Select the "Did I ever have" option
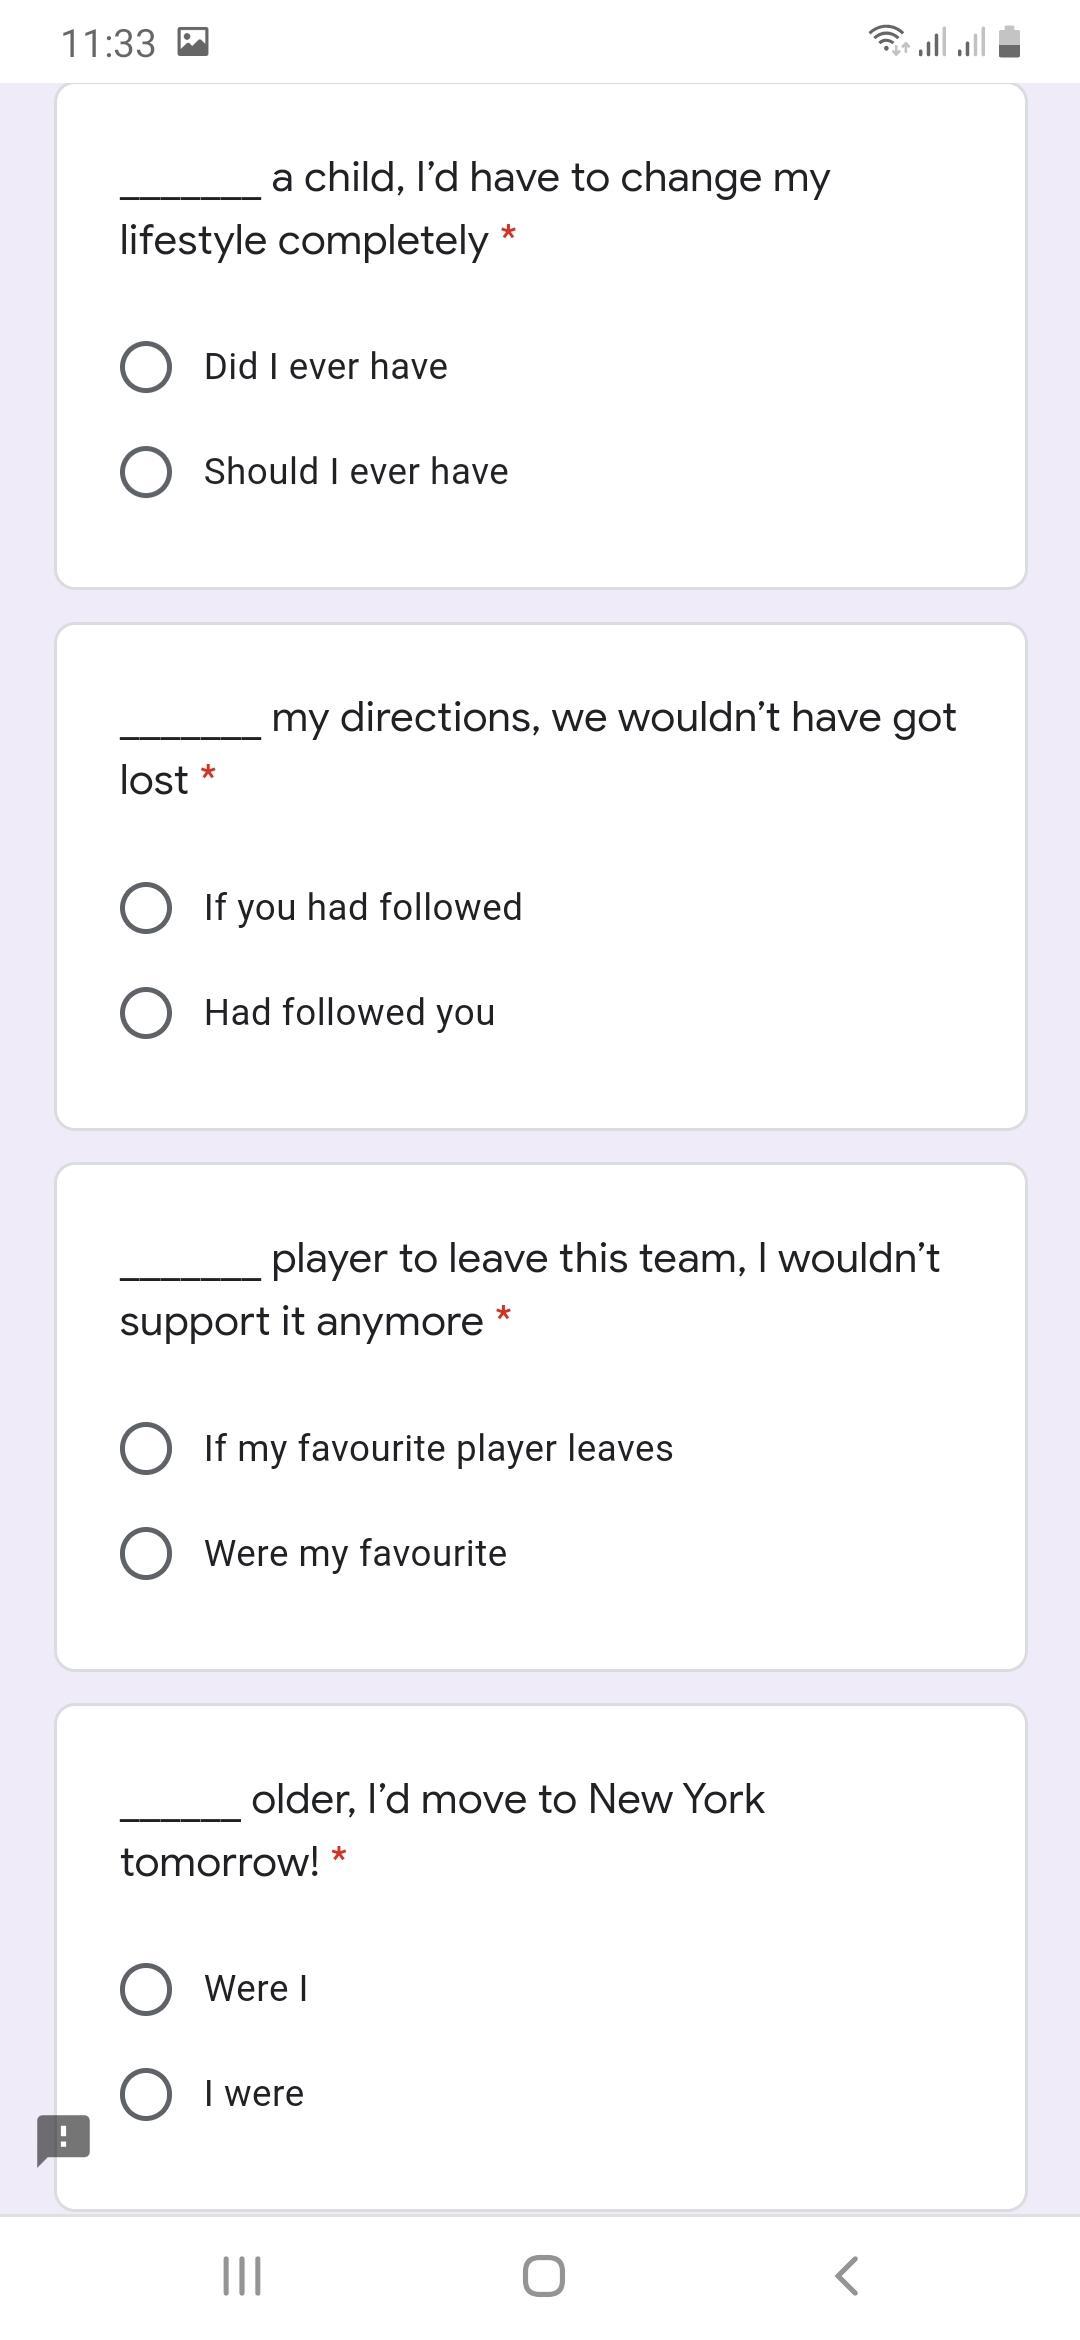 pos(146,367)
